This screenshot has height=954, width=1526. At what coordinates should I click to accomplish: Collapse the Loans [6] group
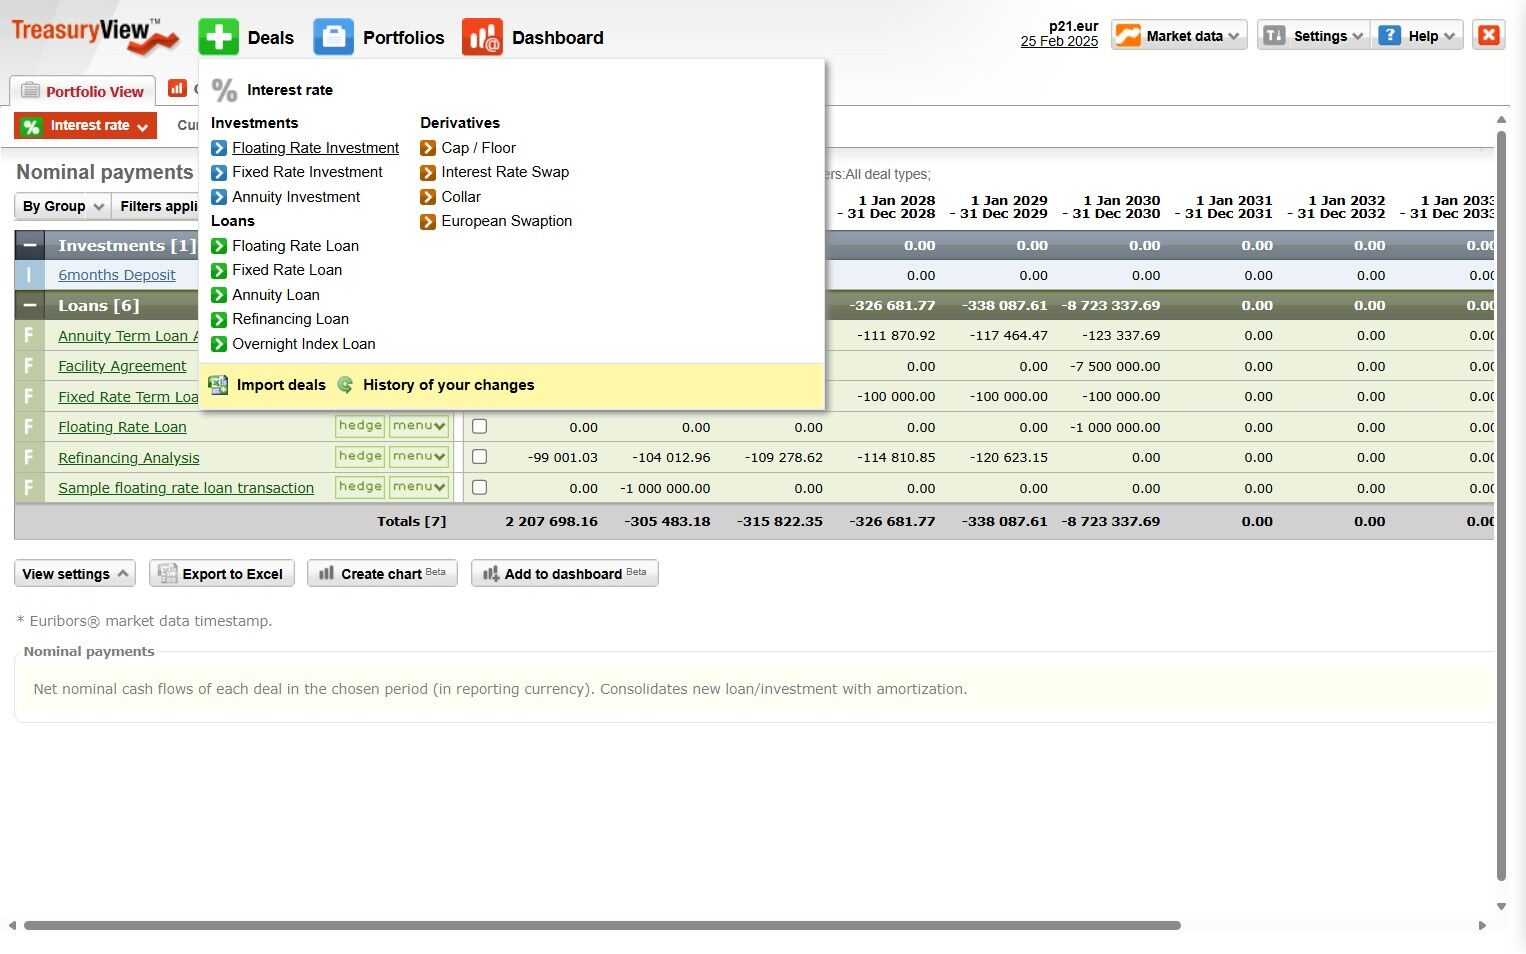pos(30,305)
